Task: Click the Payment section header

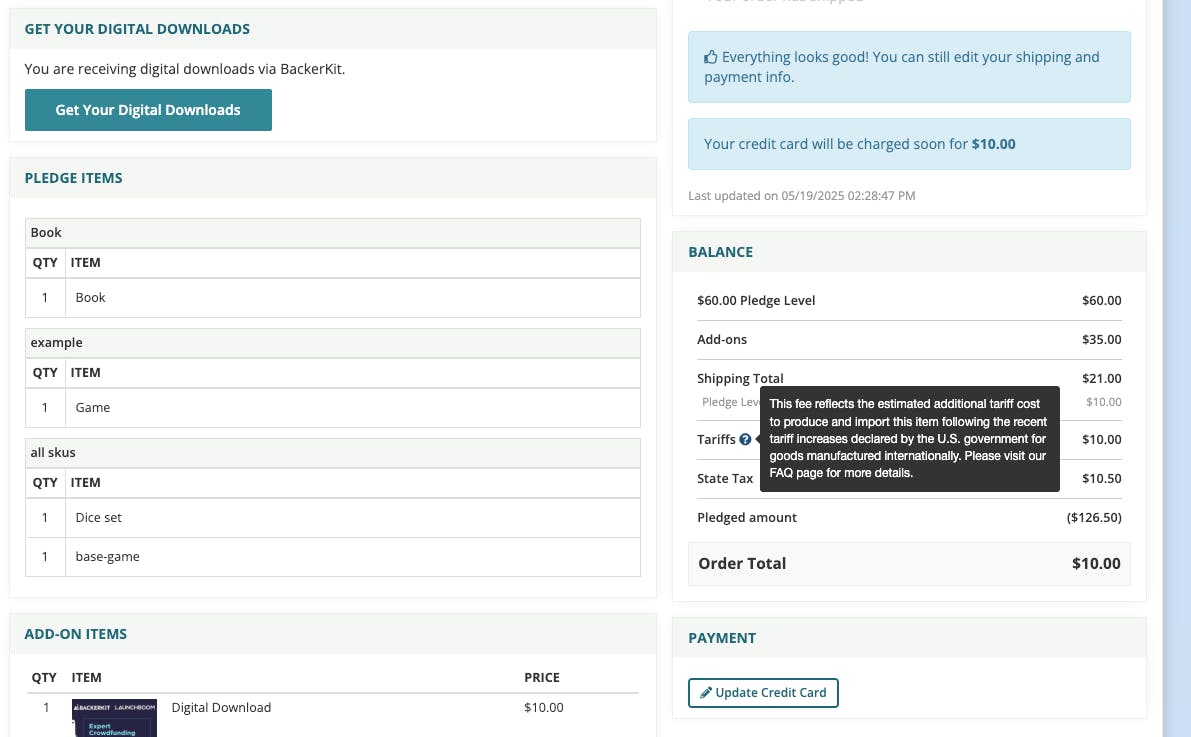Action: (722, 638)
